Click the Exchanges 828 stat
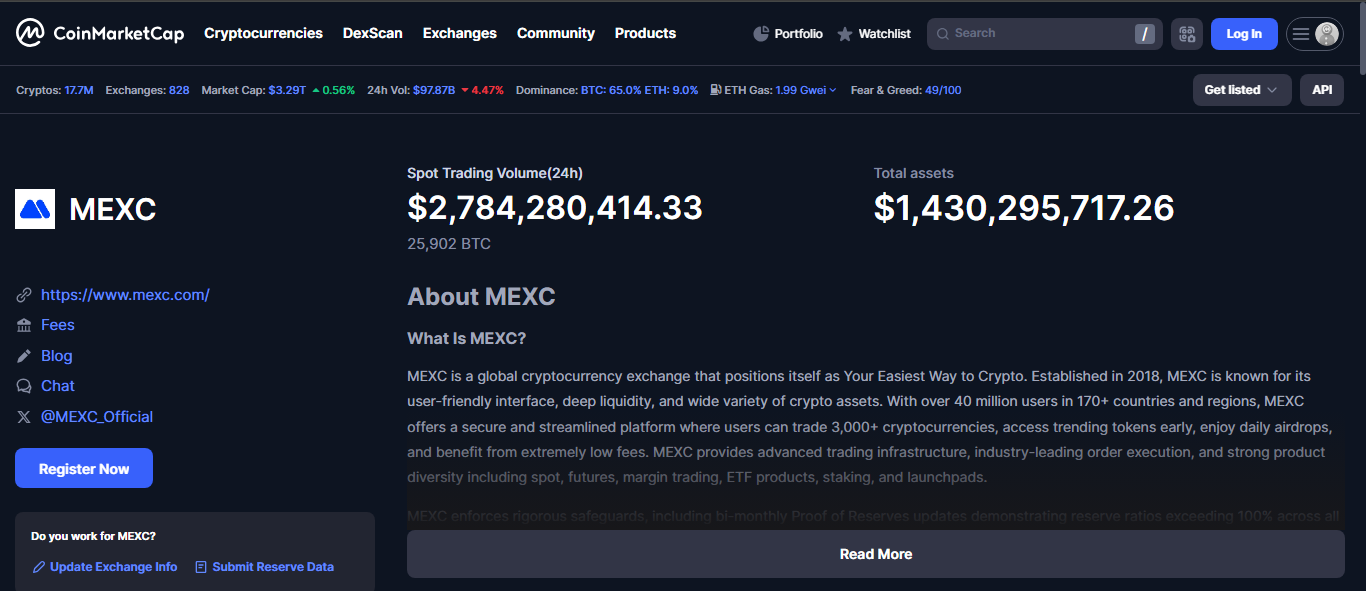The width and height of the screenshot is (1366, 591). tap(147, 90)
